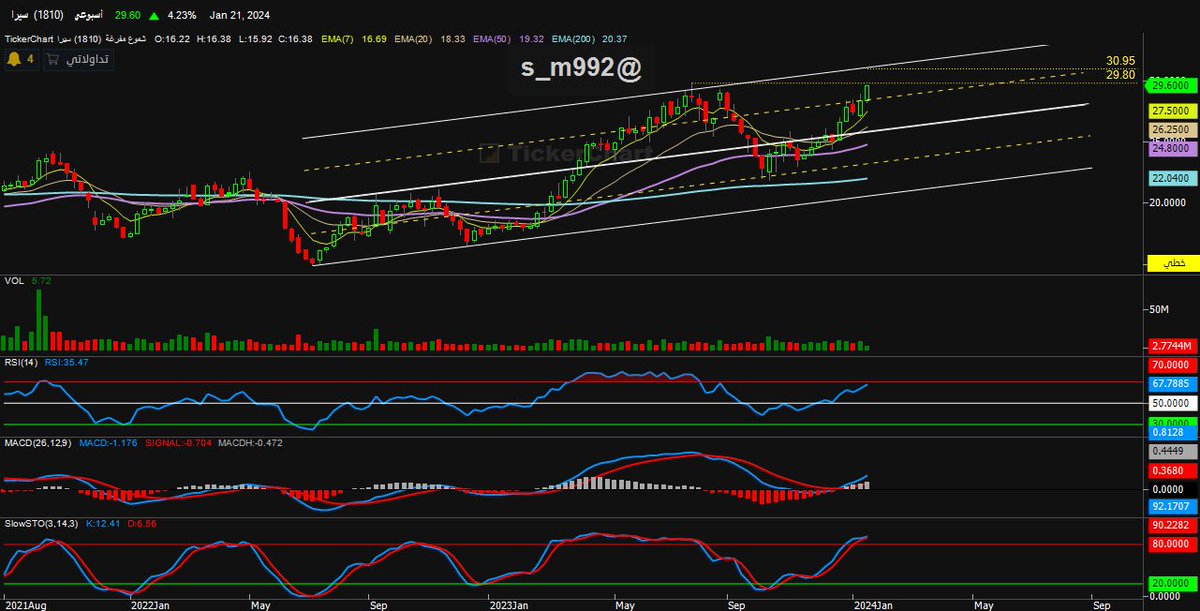Screen dimensions: 1200x611
Task: Click the K:12.41 stochastic readout
Action: click(104, 523)
